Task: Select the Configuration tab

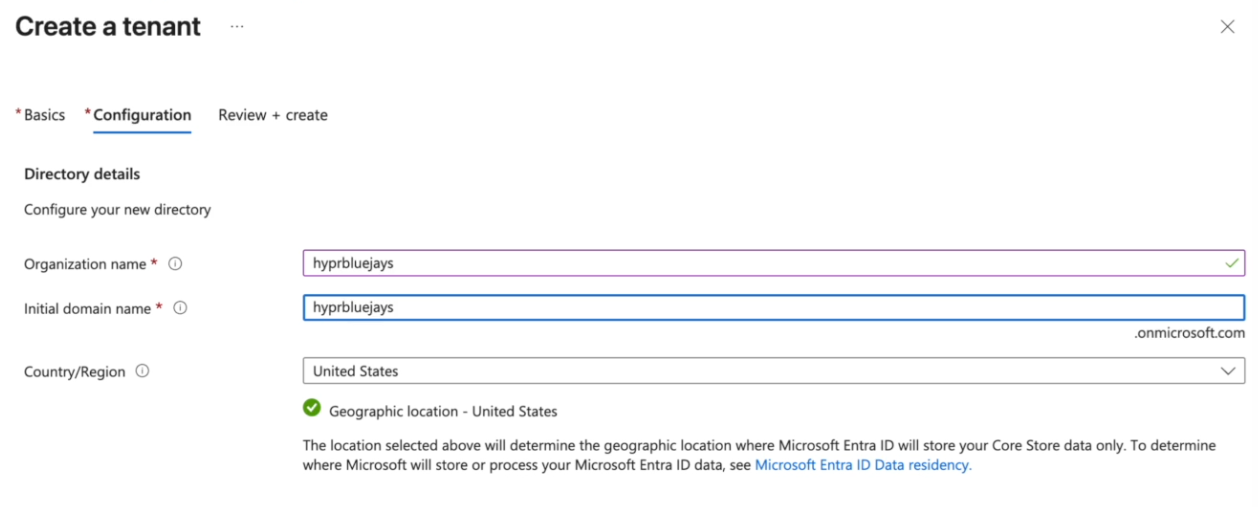Action: pos(142,115)
